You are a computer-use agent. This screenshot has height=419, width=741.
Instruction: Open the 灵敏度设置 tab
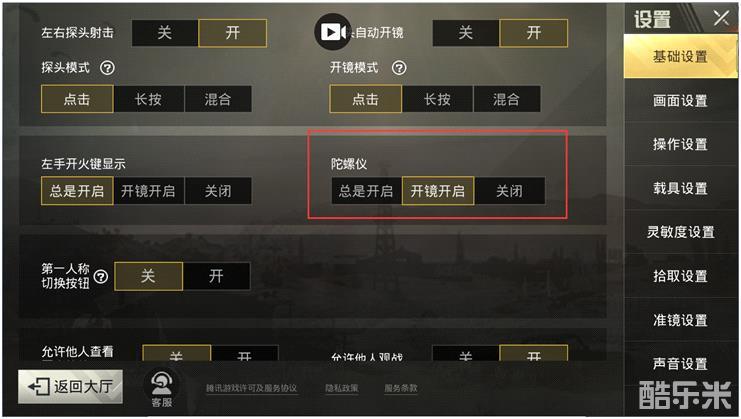pyautogui.click(x=680, y=232)
